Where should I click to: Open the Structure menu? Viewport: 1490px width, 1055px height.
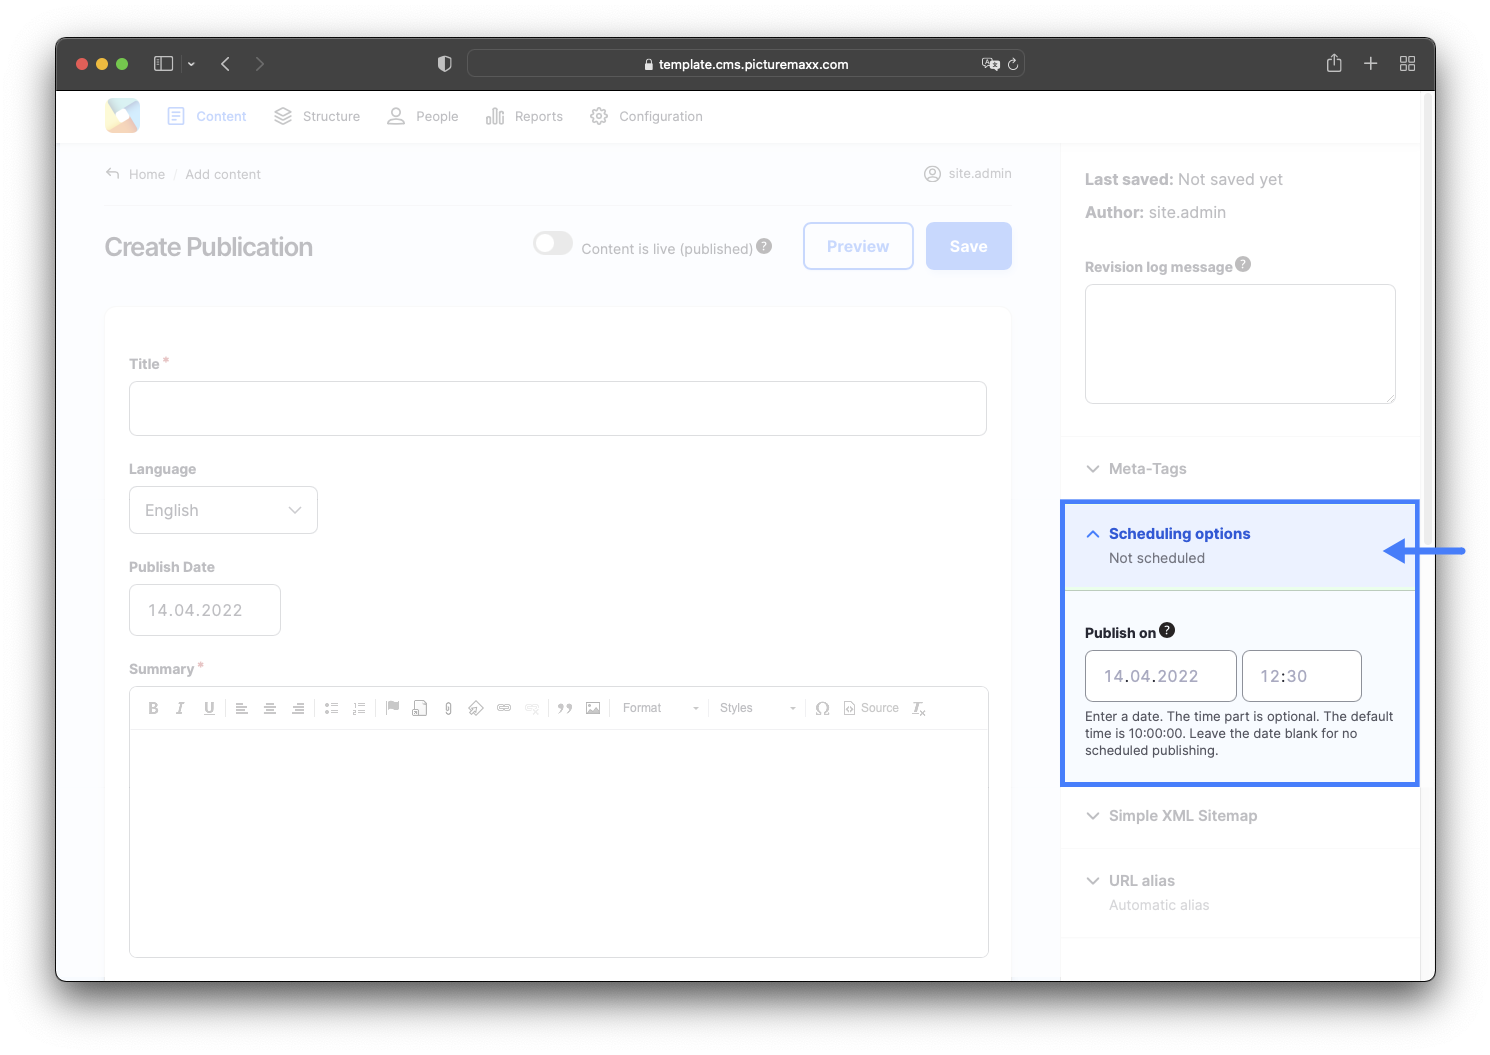(x=317, y=116)
